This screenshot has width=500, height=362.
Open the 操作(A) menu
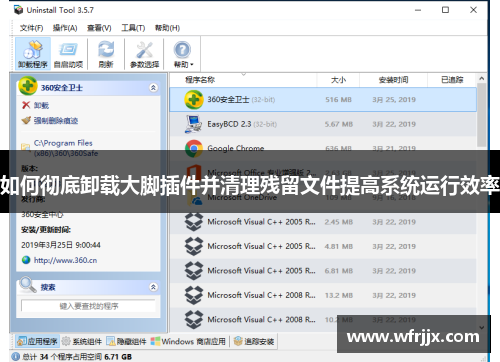[x=65, y=28]
